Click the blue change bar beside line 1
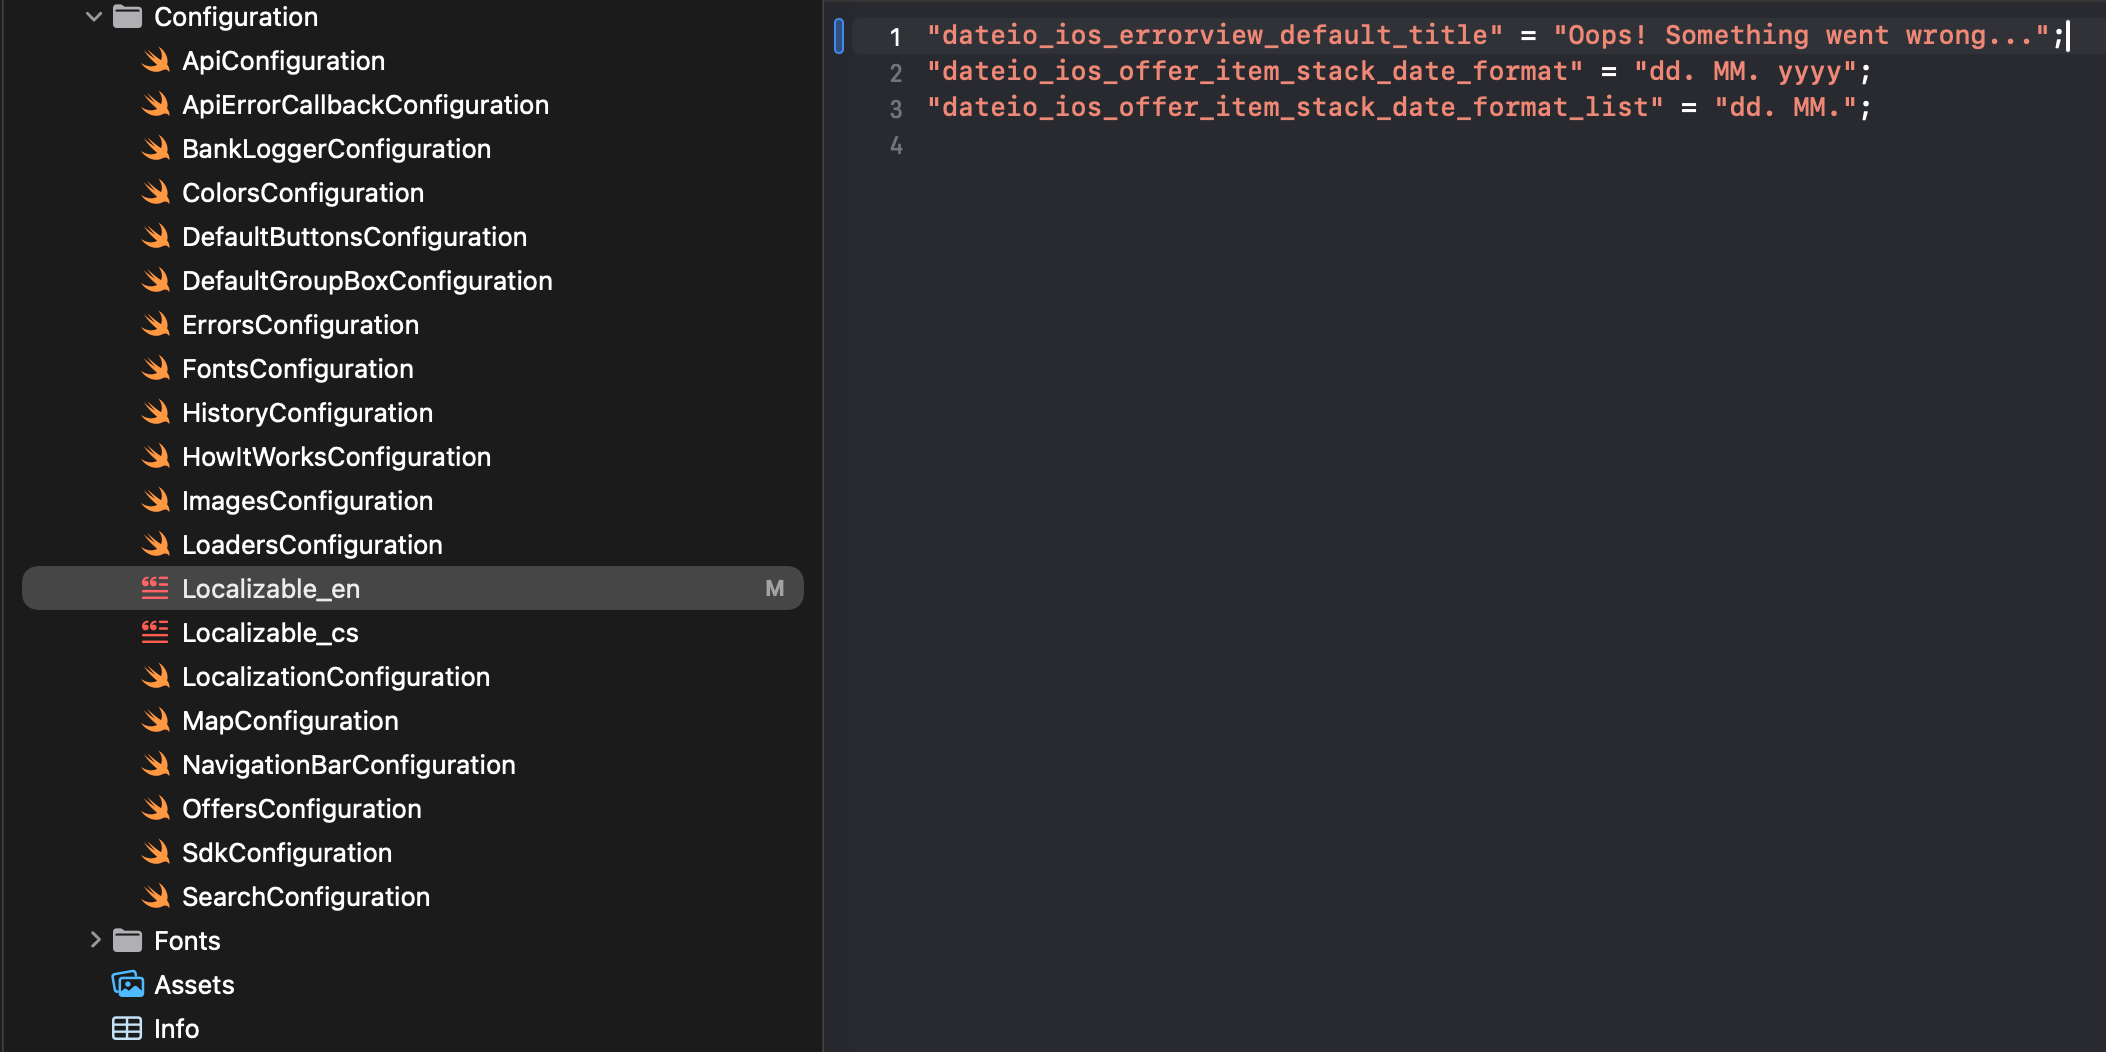 (x=839, y=36)
